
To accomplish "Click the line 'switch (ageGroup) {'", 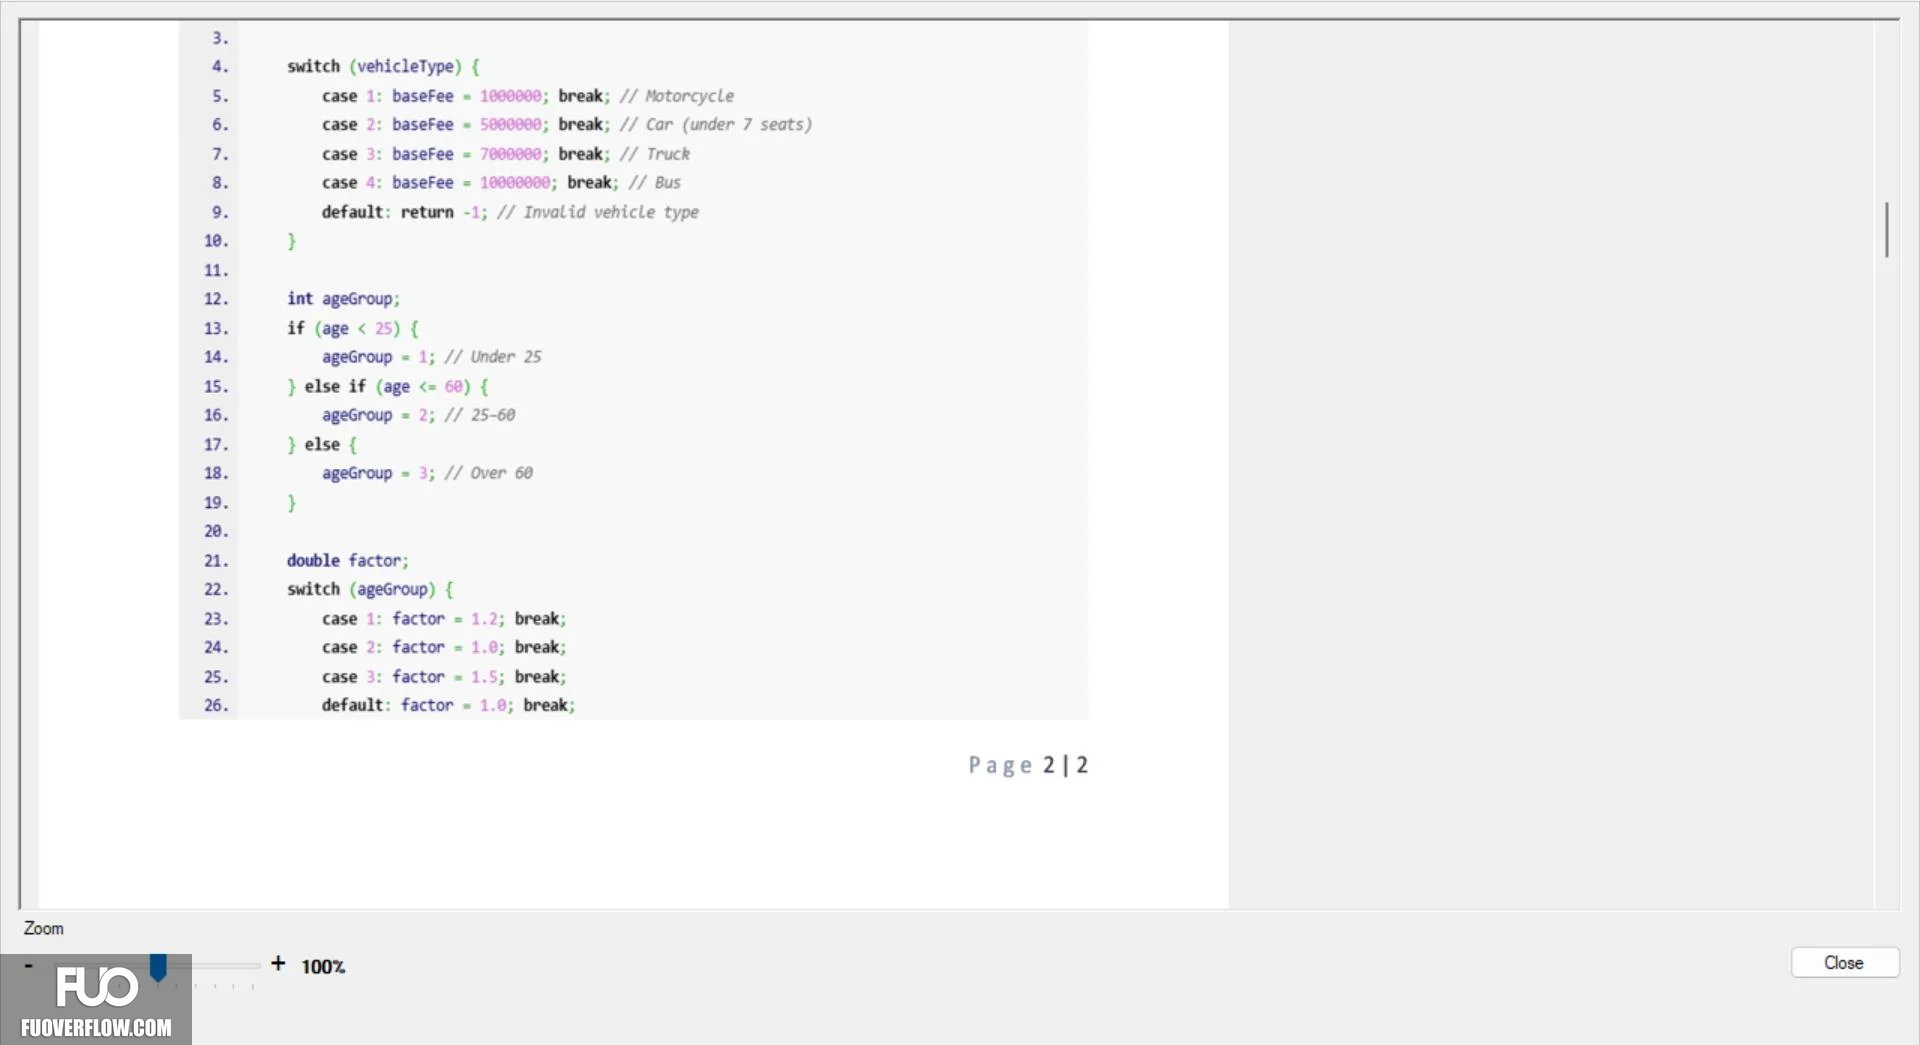I will coord(370,589).
